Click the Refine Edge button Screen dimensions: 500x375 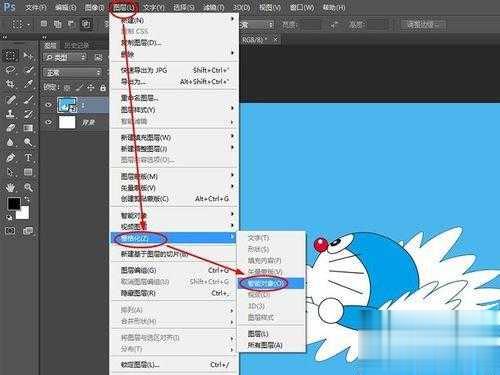[x=423, y=24]
